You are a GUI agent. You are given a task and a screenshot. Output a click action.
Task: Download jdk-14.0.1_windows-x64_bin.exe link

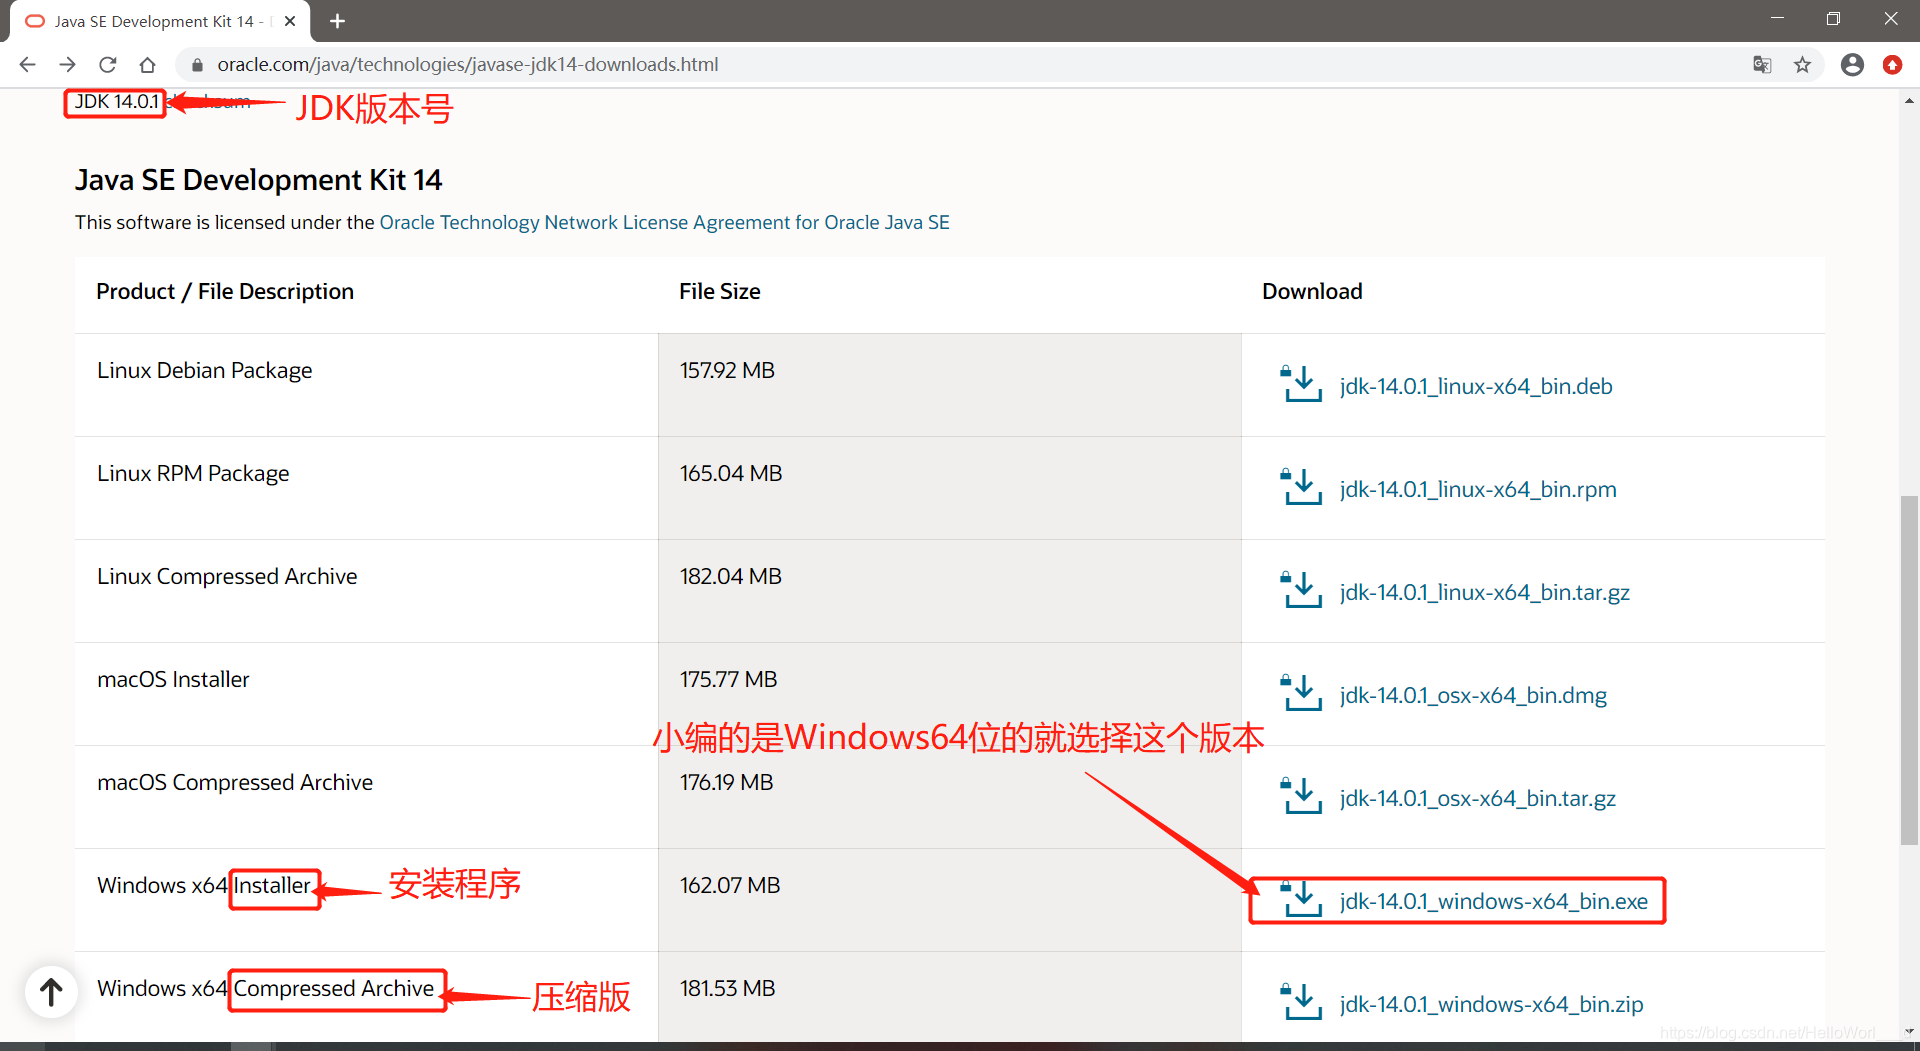point(1494,901)
